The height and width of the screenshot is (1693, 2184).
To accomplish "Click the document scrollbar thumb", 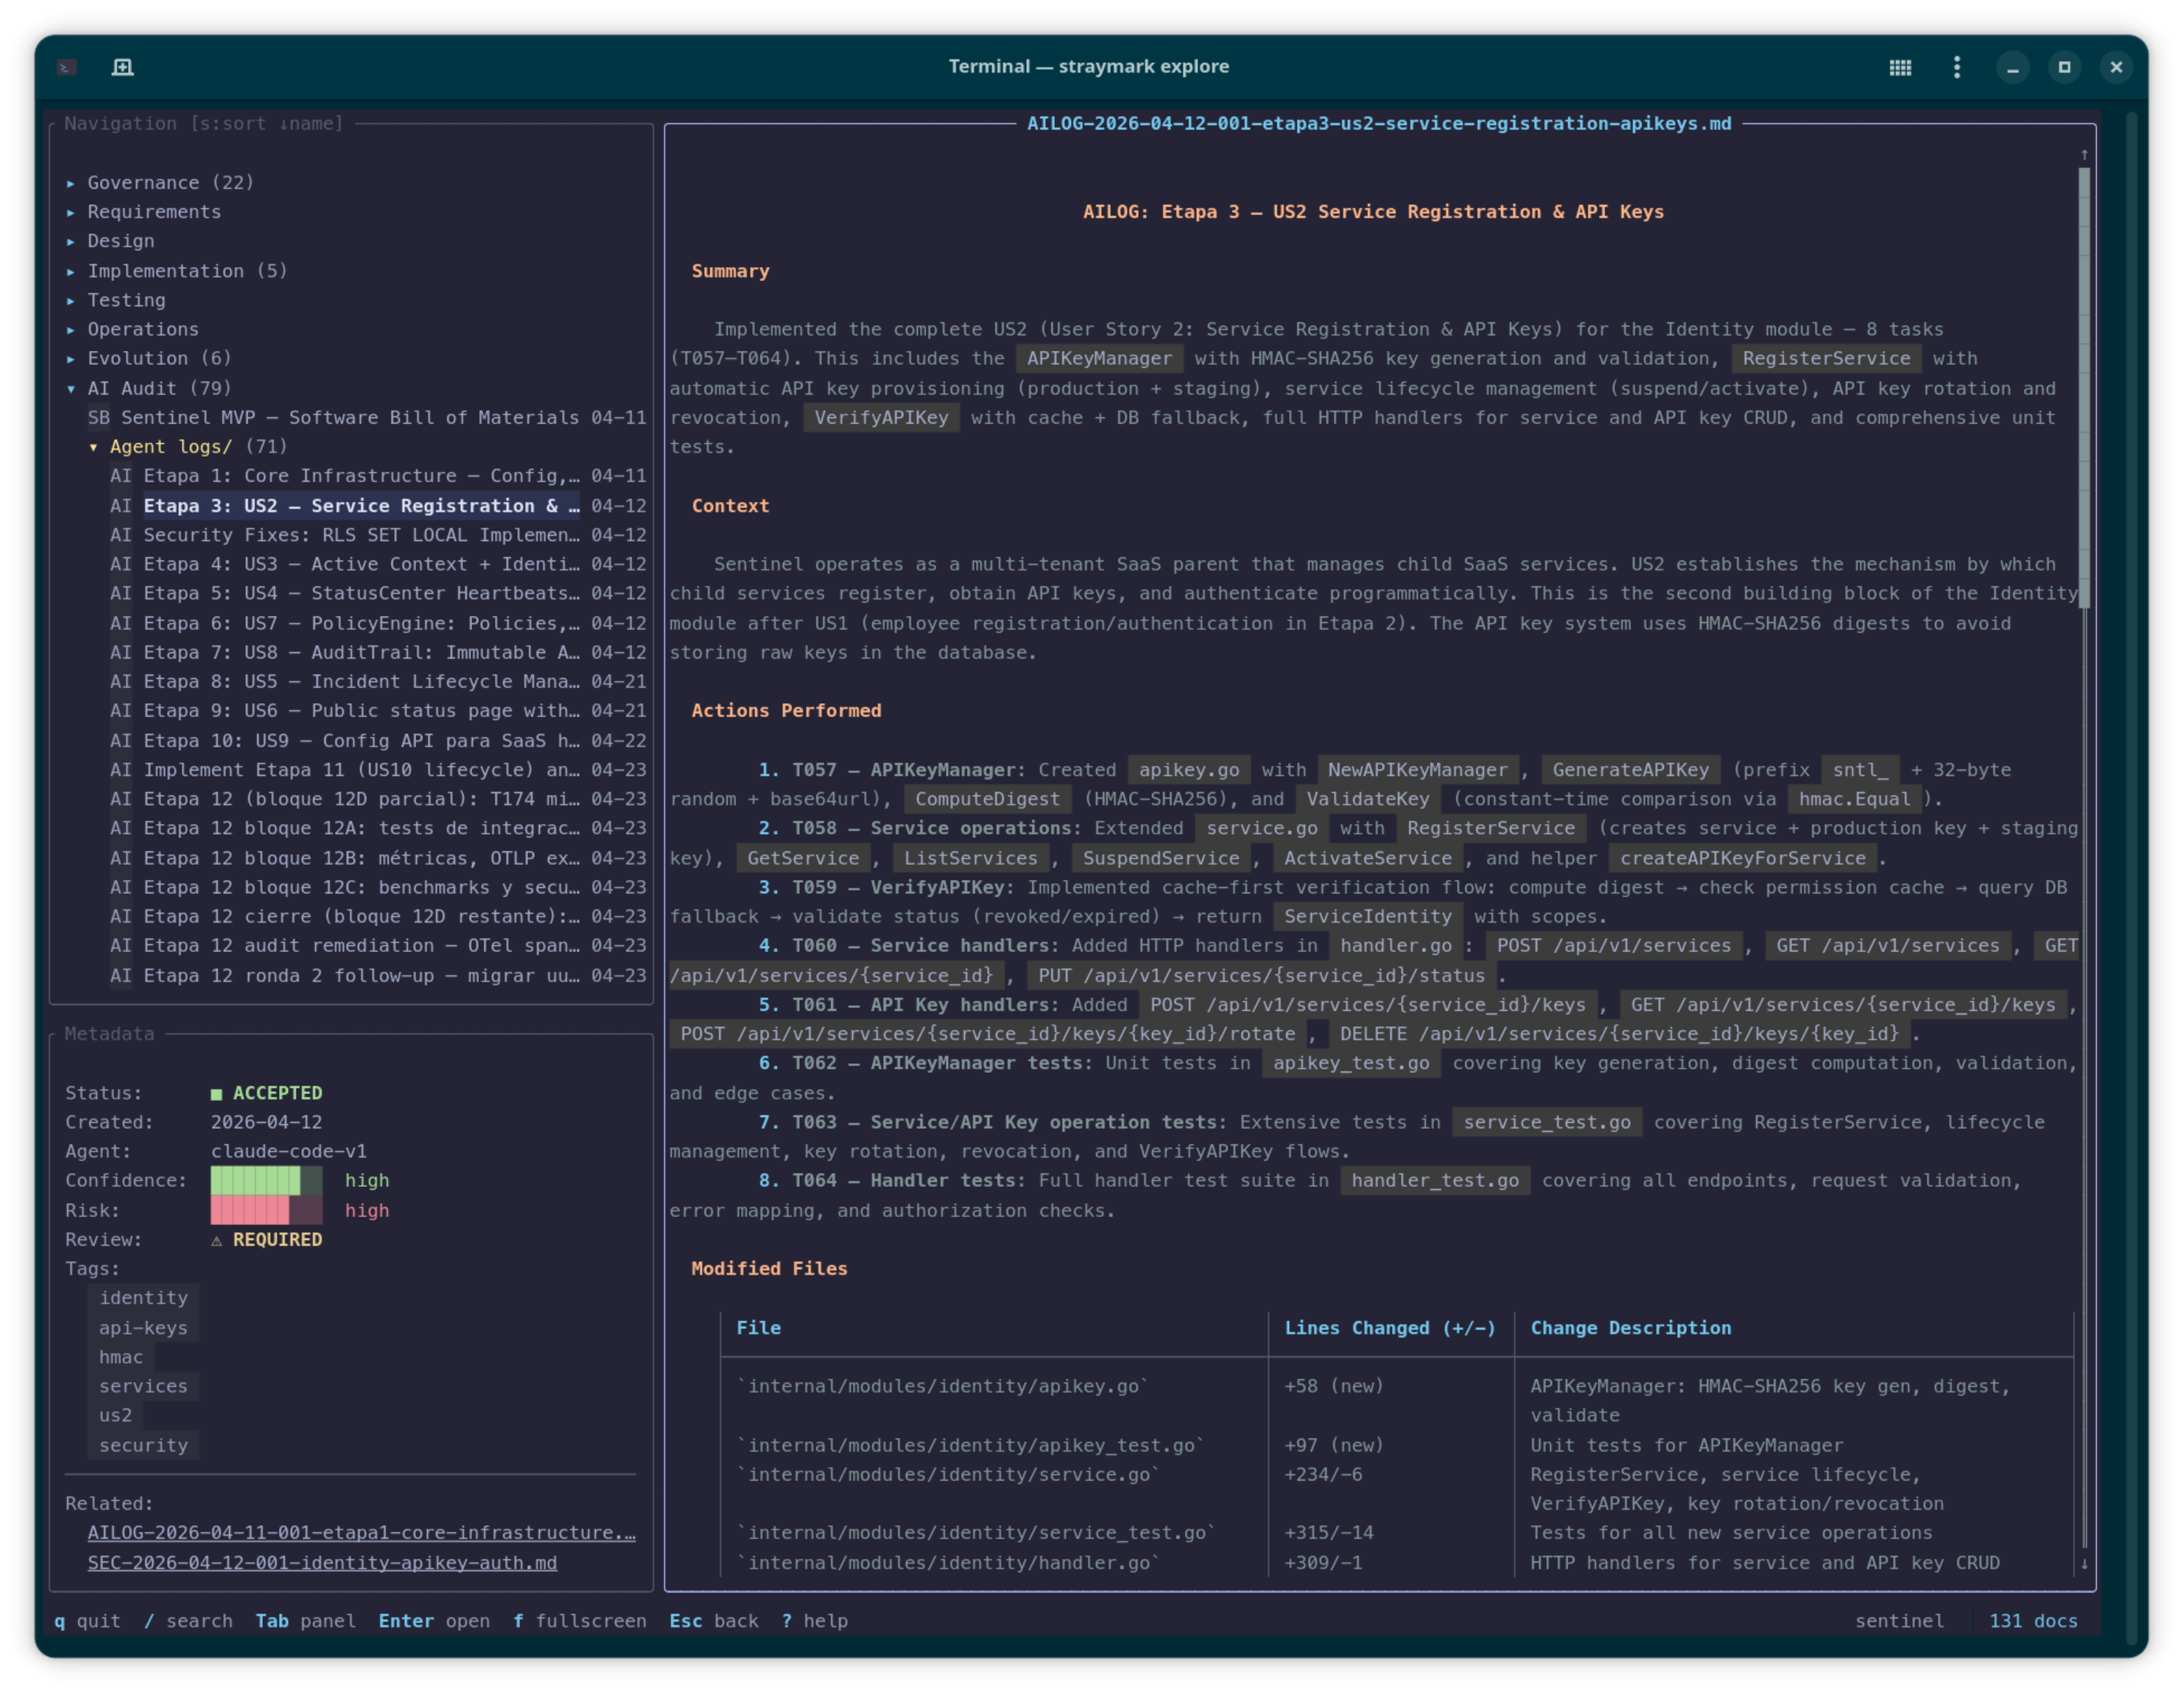I will point(2084,388).
